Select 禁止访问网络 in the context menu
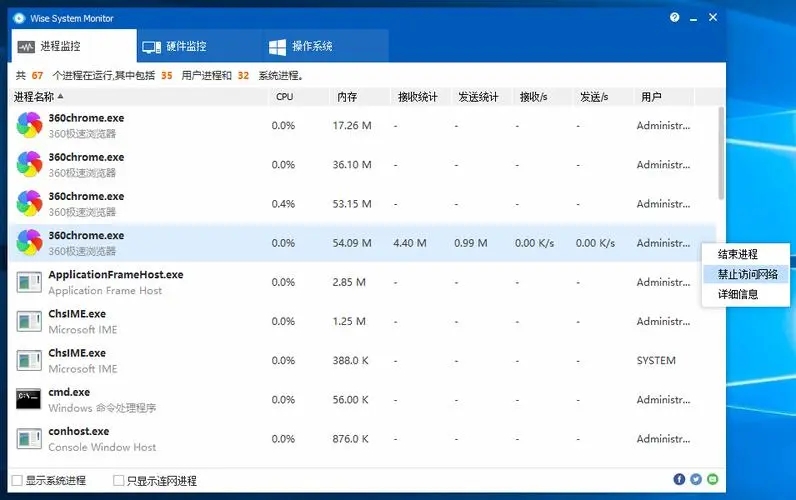 (746, 274)
